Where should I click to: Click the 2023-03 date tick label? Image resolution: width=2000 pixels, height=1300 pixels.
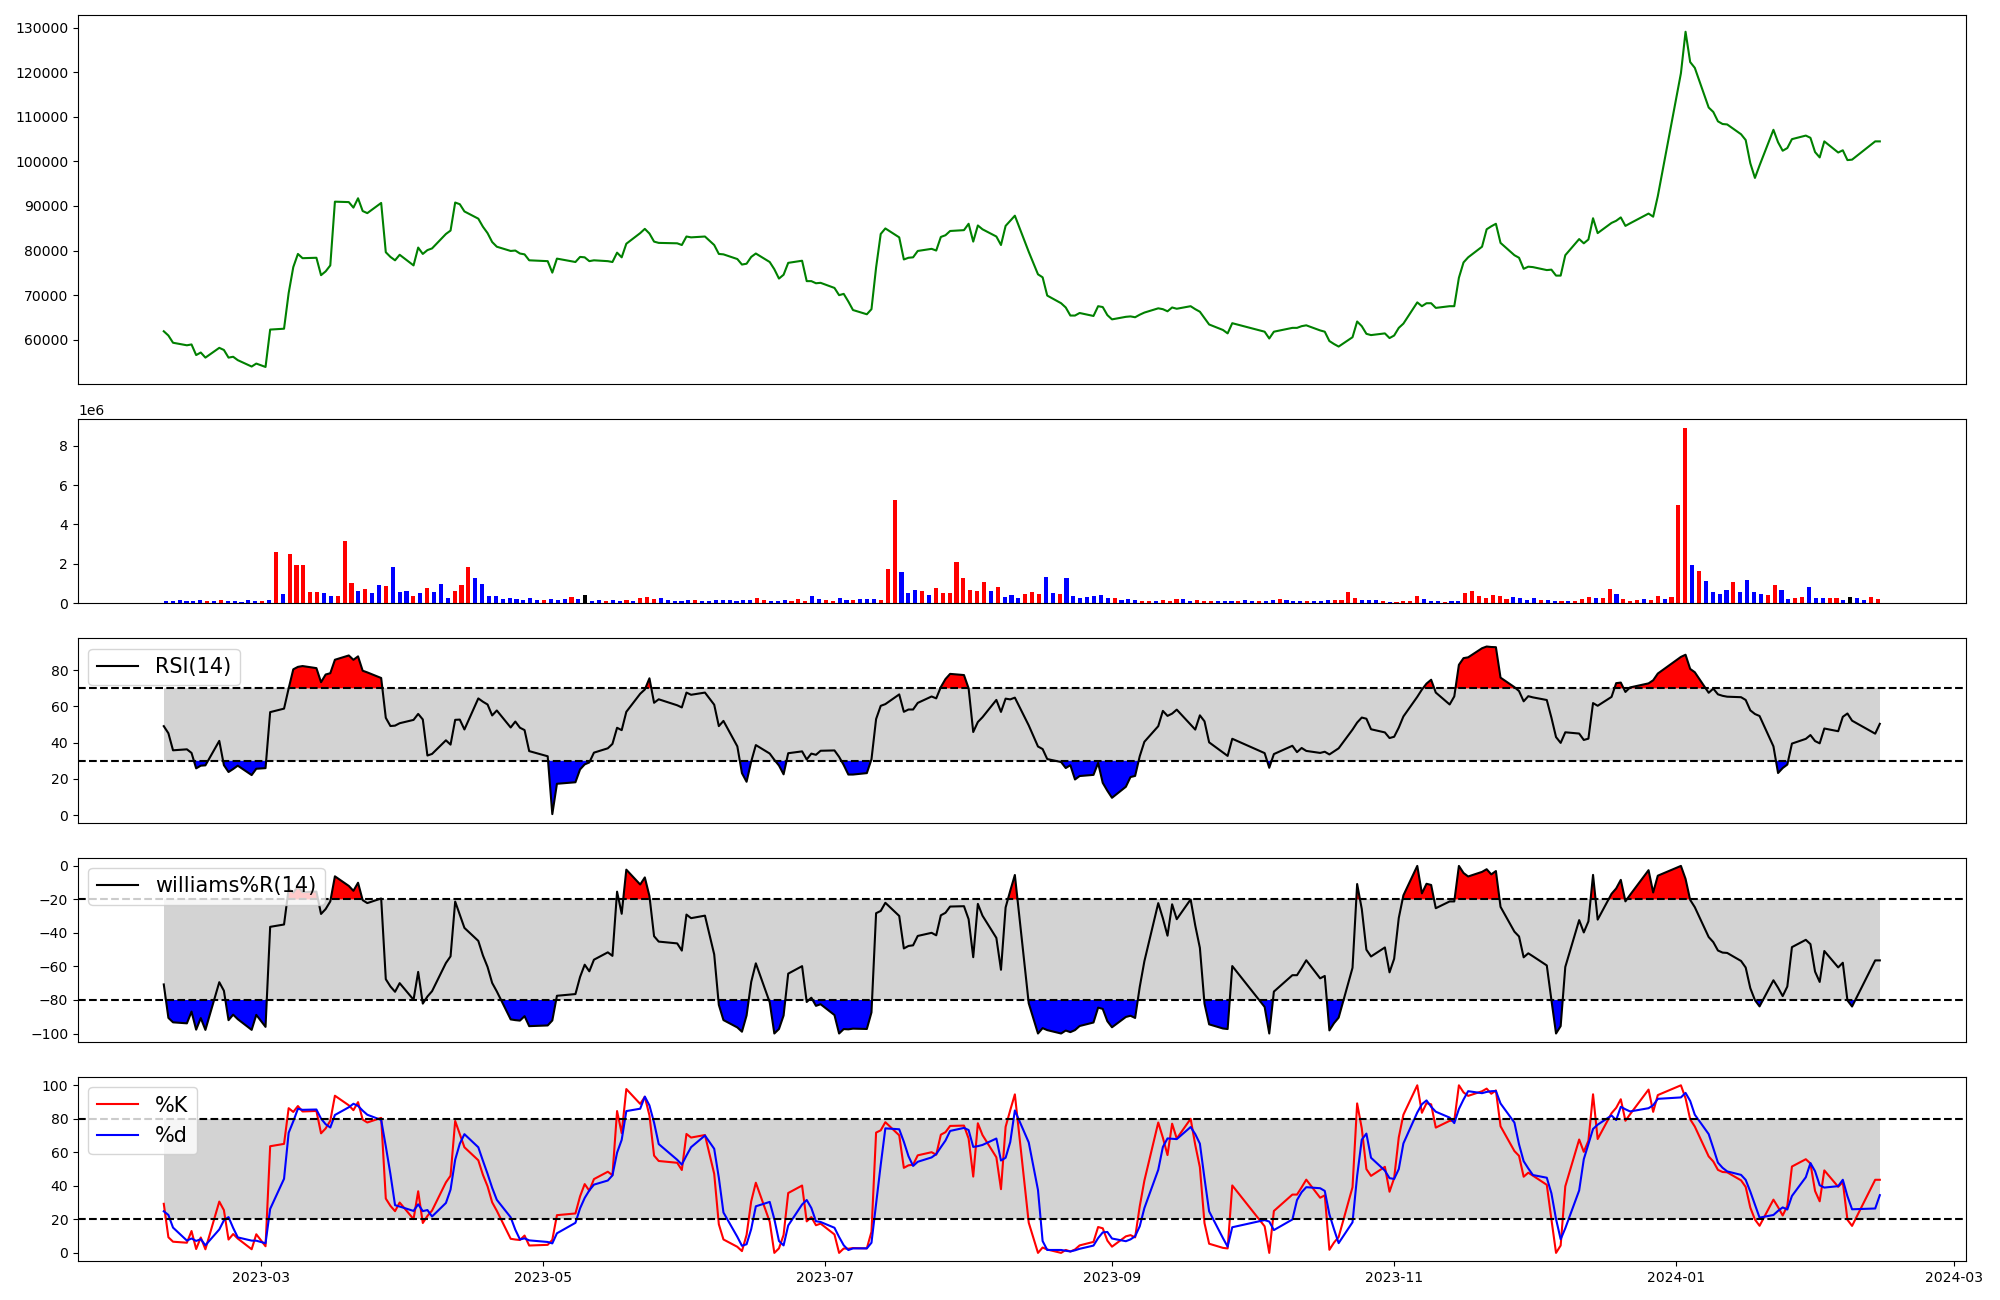[261, 1277]
